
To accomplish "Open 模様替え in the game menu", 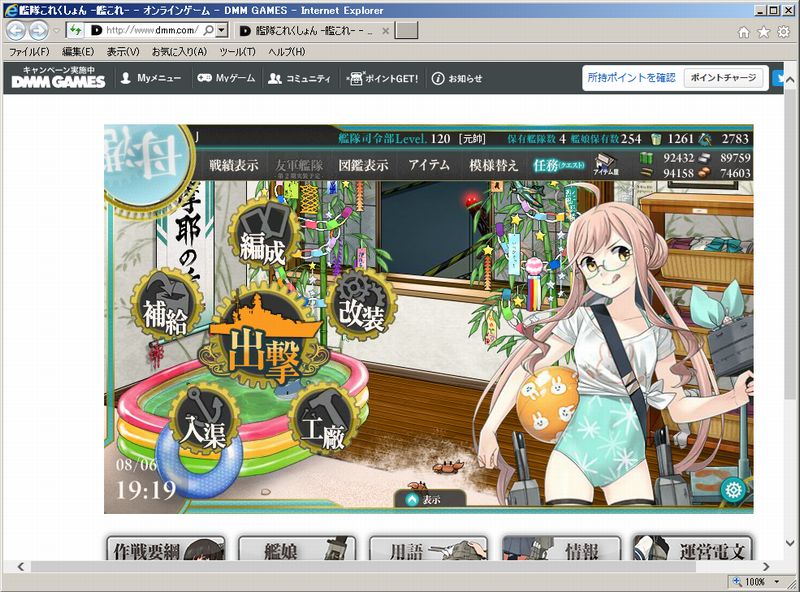I will pyautogui.click(x=493, y=165).
